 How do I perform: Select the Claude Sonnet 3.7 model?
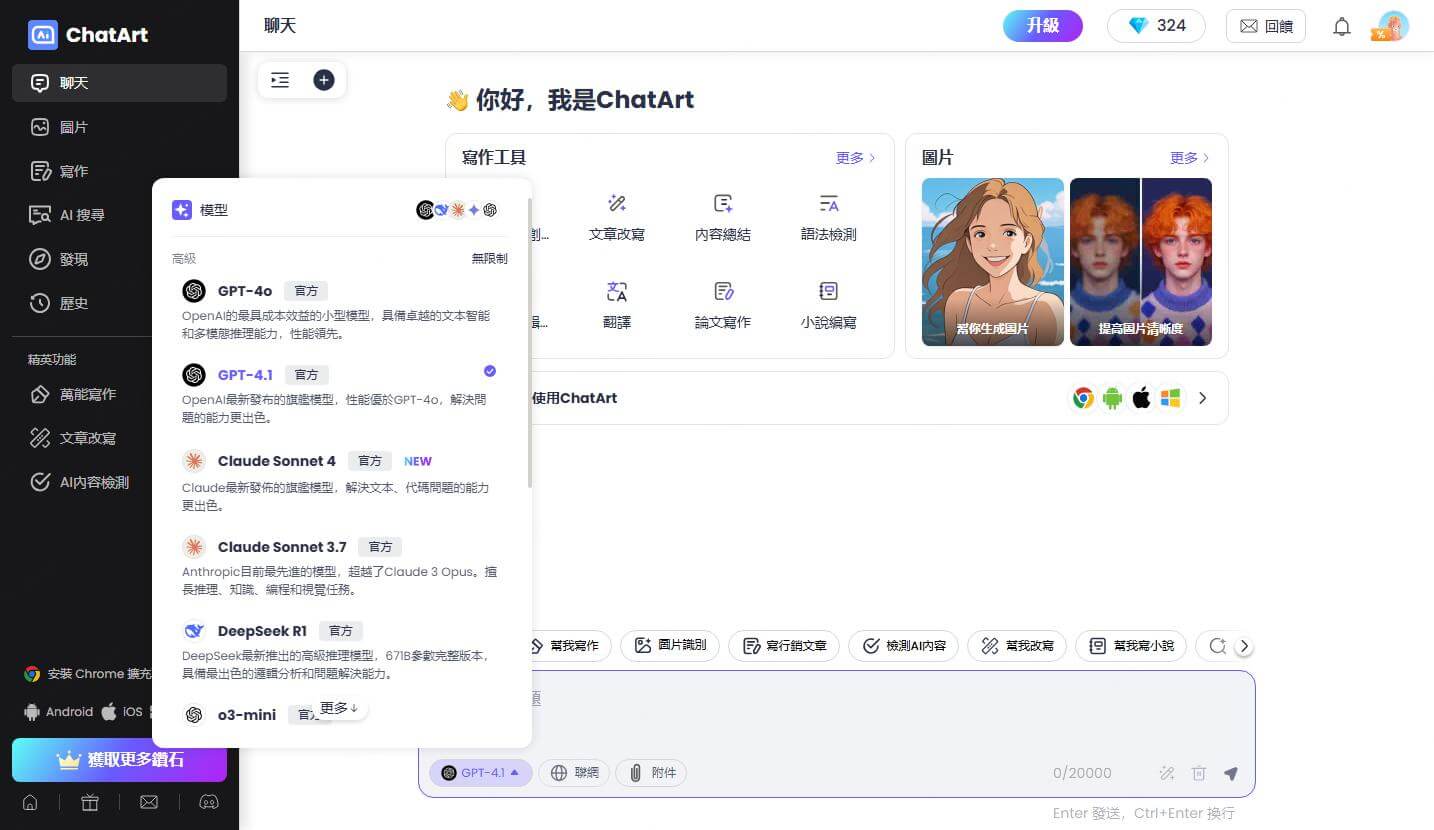click(340, 567)
